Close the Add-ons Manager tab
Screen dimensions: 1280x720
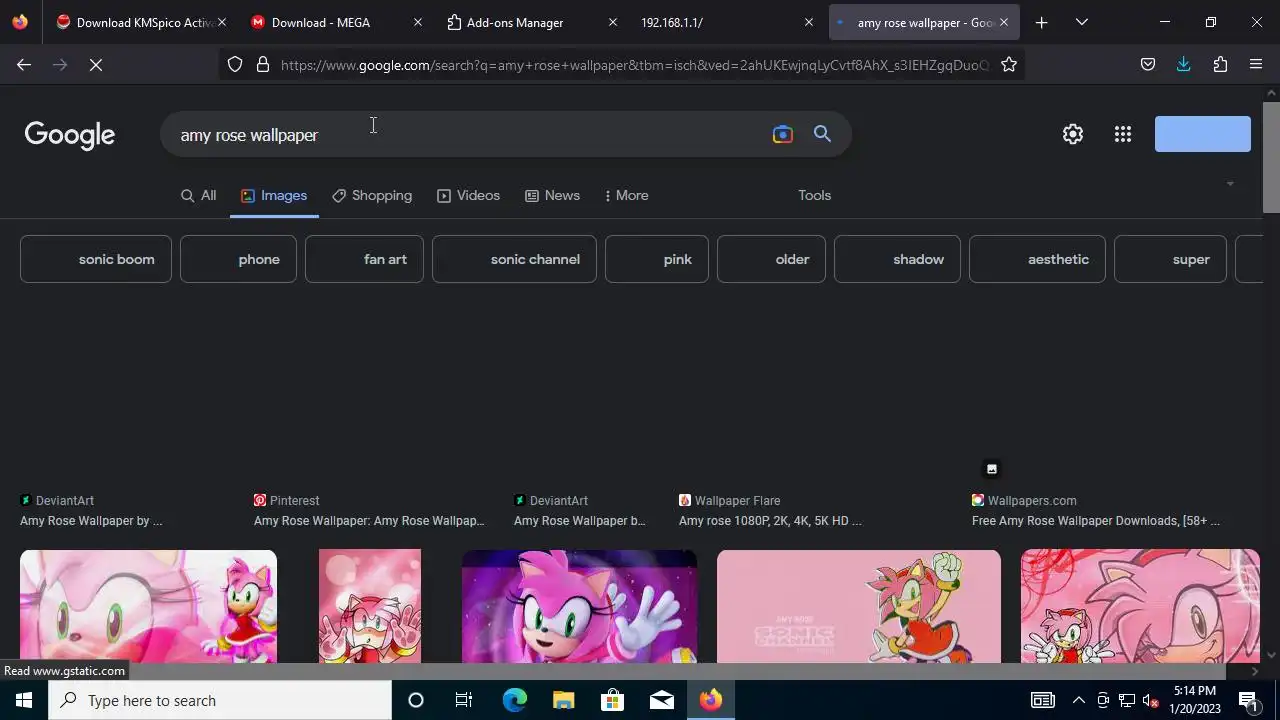[613, 22]
